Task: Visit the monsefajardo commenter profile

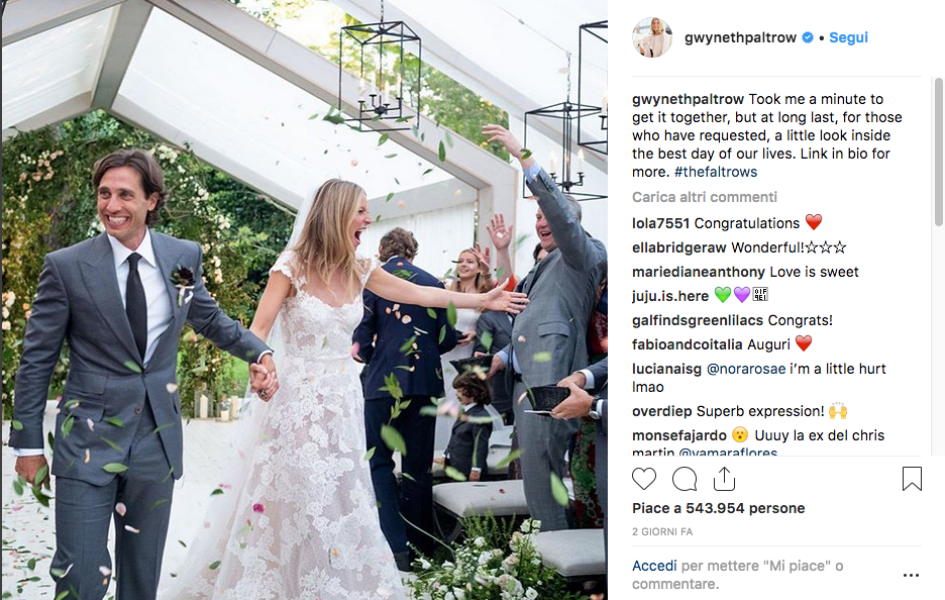Action: tap(679, 436)
